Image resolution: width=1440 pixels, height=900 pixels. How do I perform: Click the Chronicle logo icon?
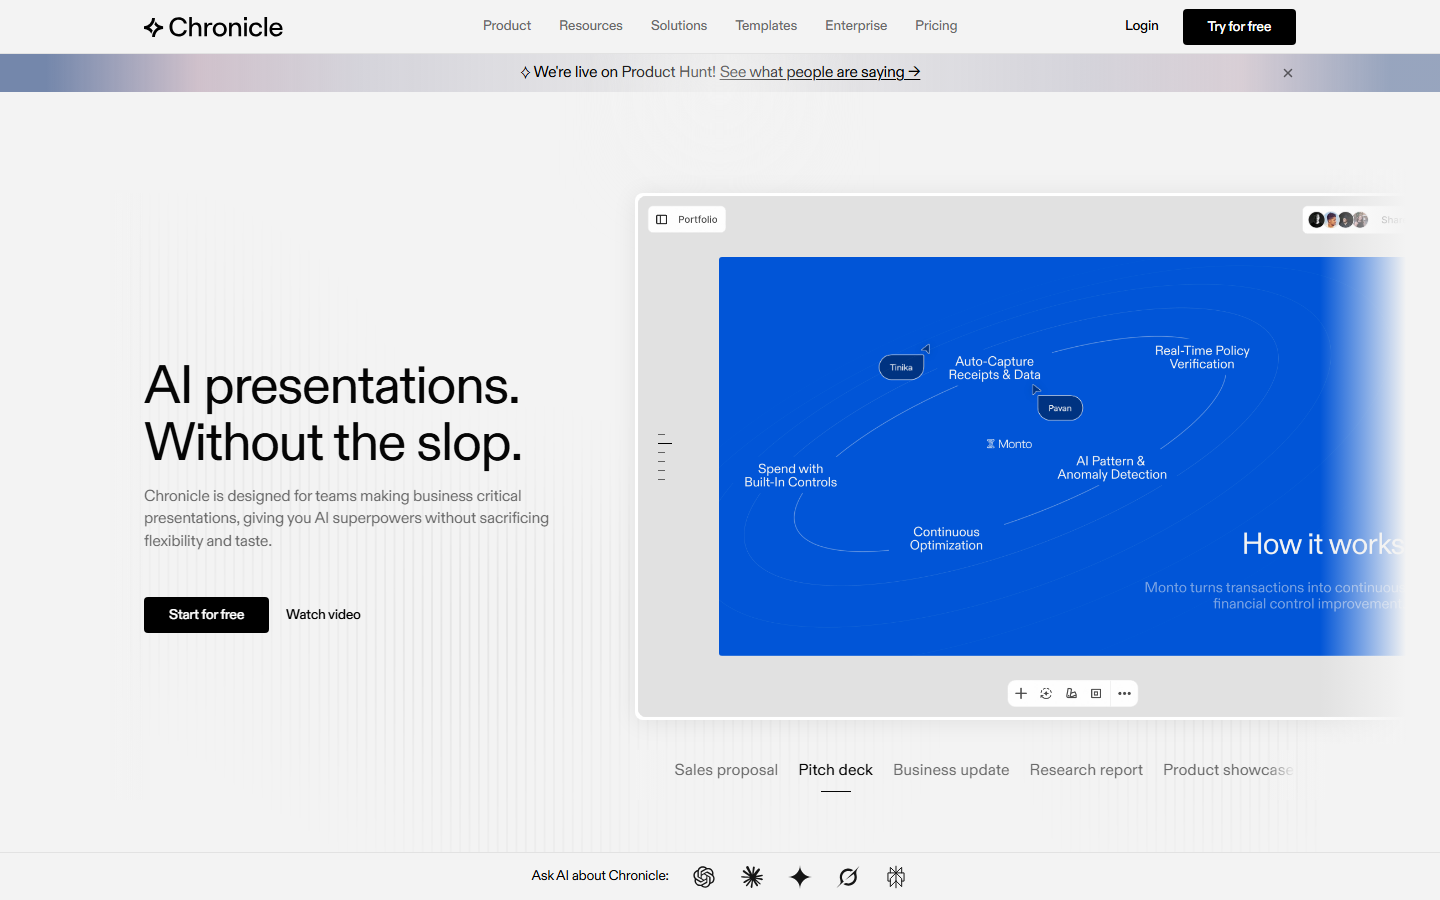click(153, 27)
